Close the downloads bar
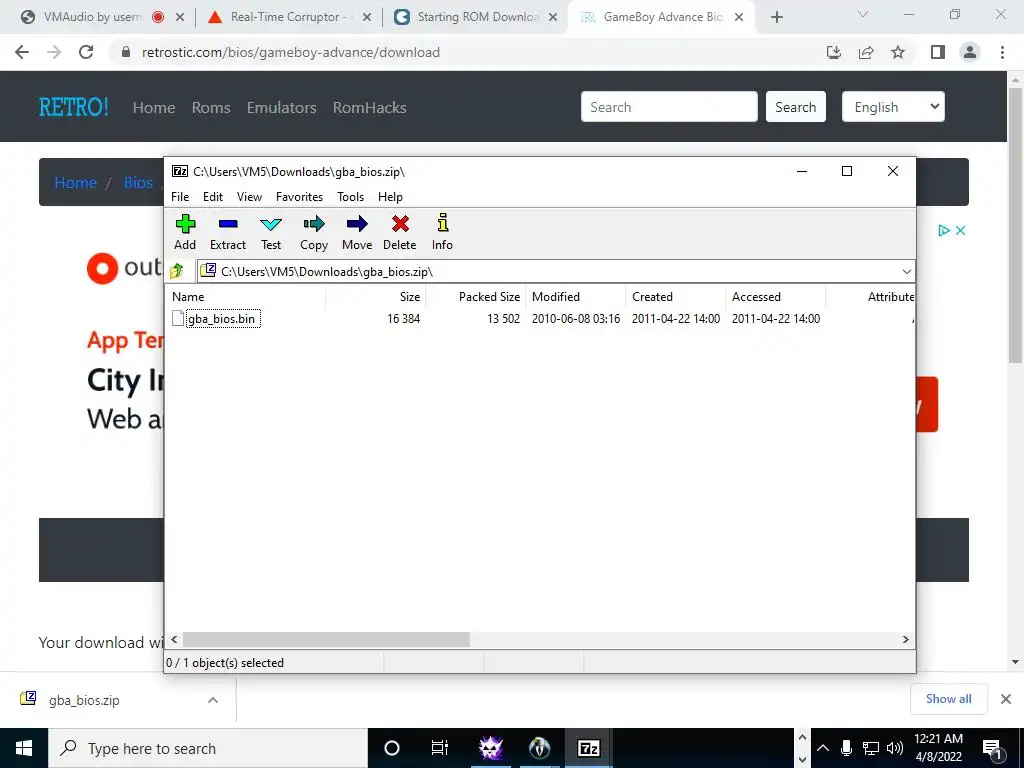The height and width of the screenshot is (768, 1024). [x=1006, y=699]
